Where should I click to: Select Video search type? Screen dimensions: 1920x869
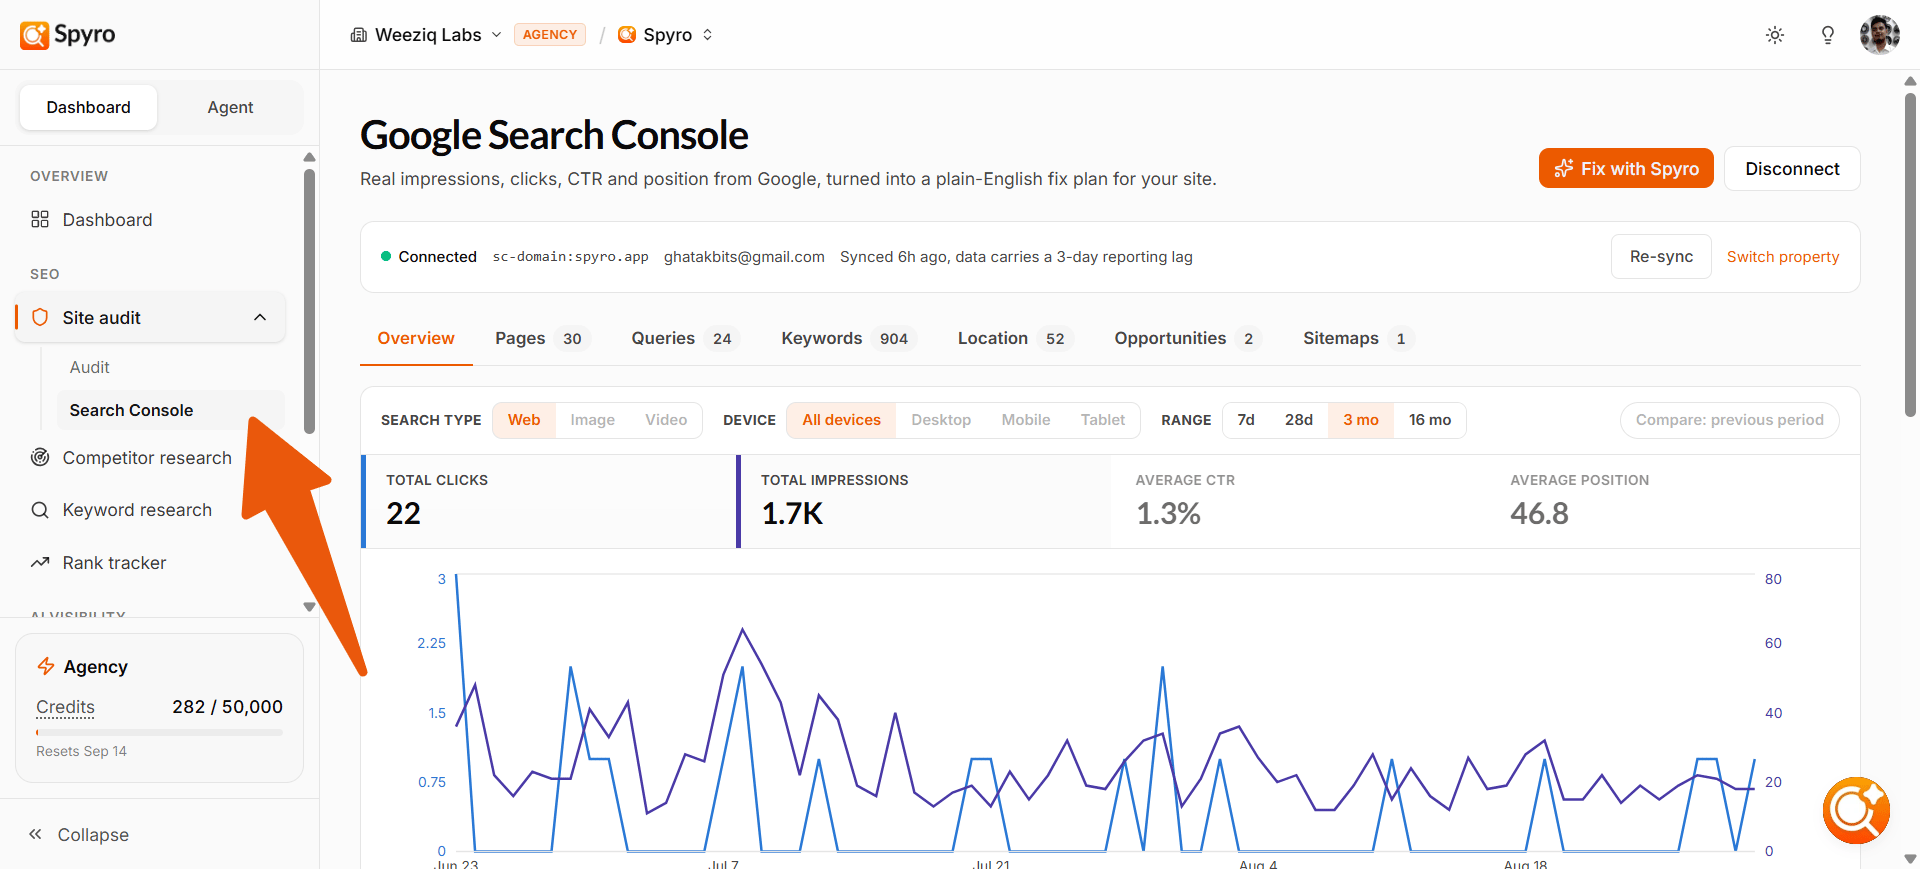click(666, 420)
